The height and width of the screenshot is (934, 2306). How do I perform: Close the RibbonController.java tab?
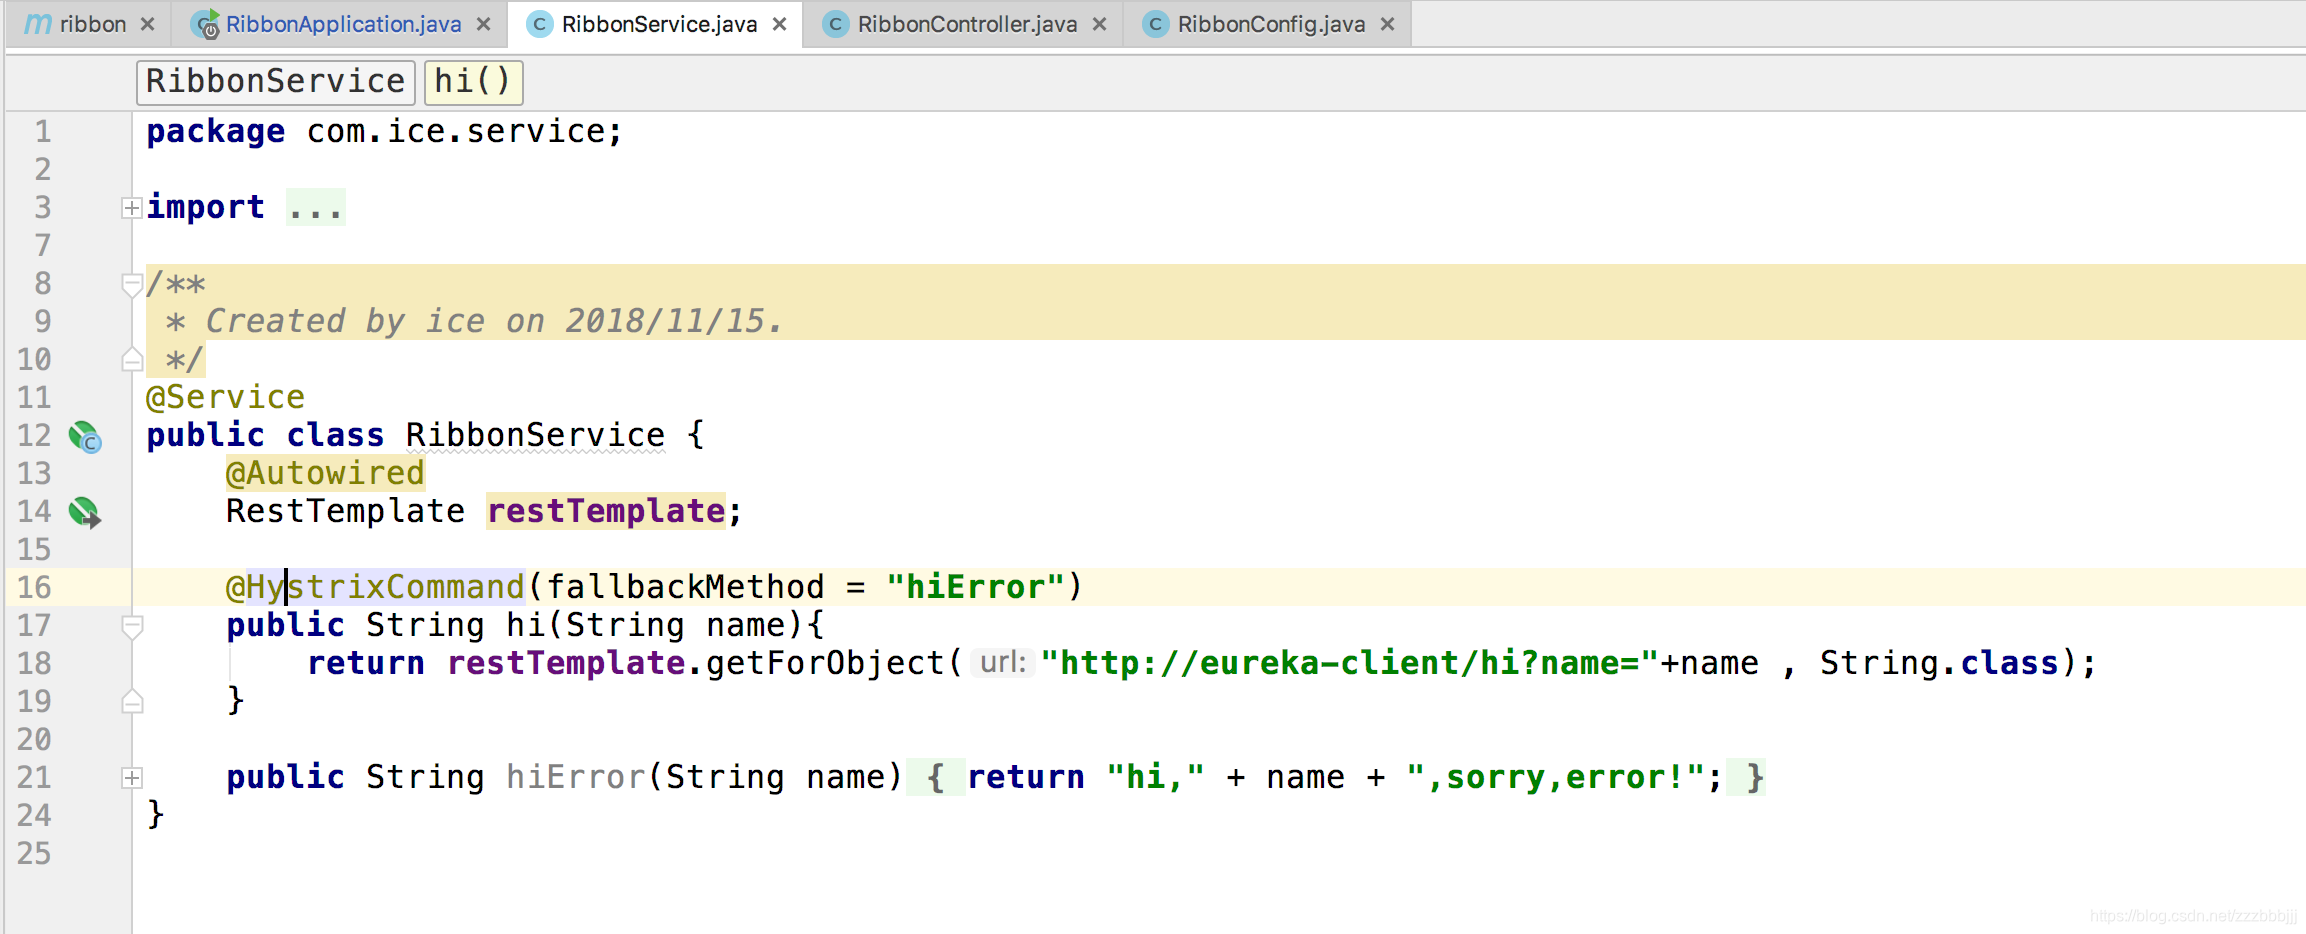[x=1100, y=24]
